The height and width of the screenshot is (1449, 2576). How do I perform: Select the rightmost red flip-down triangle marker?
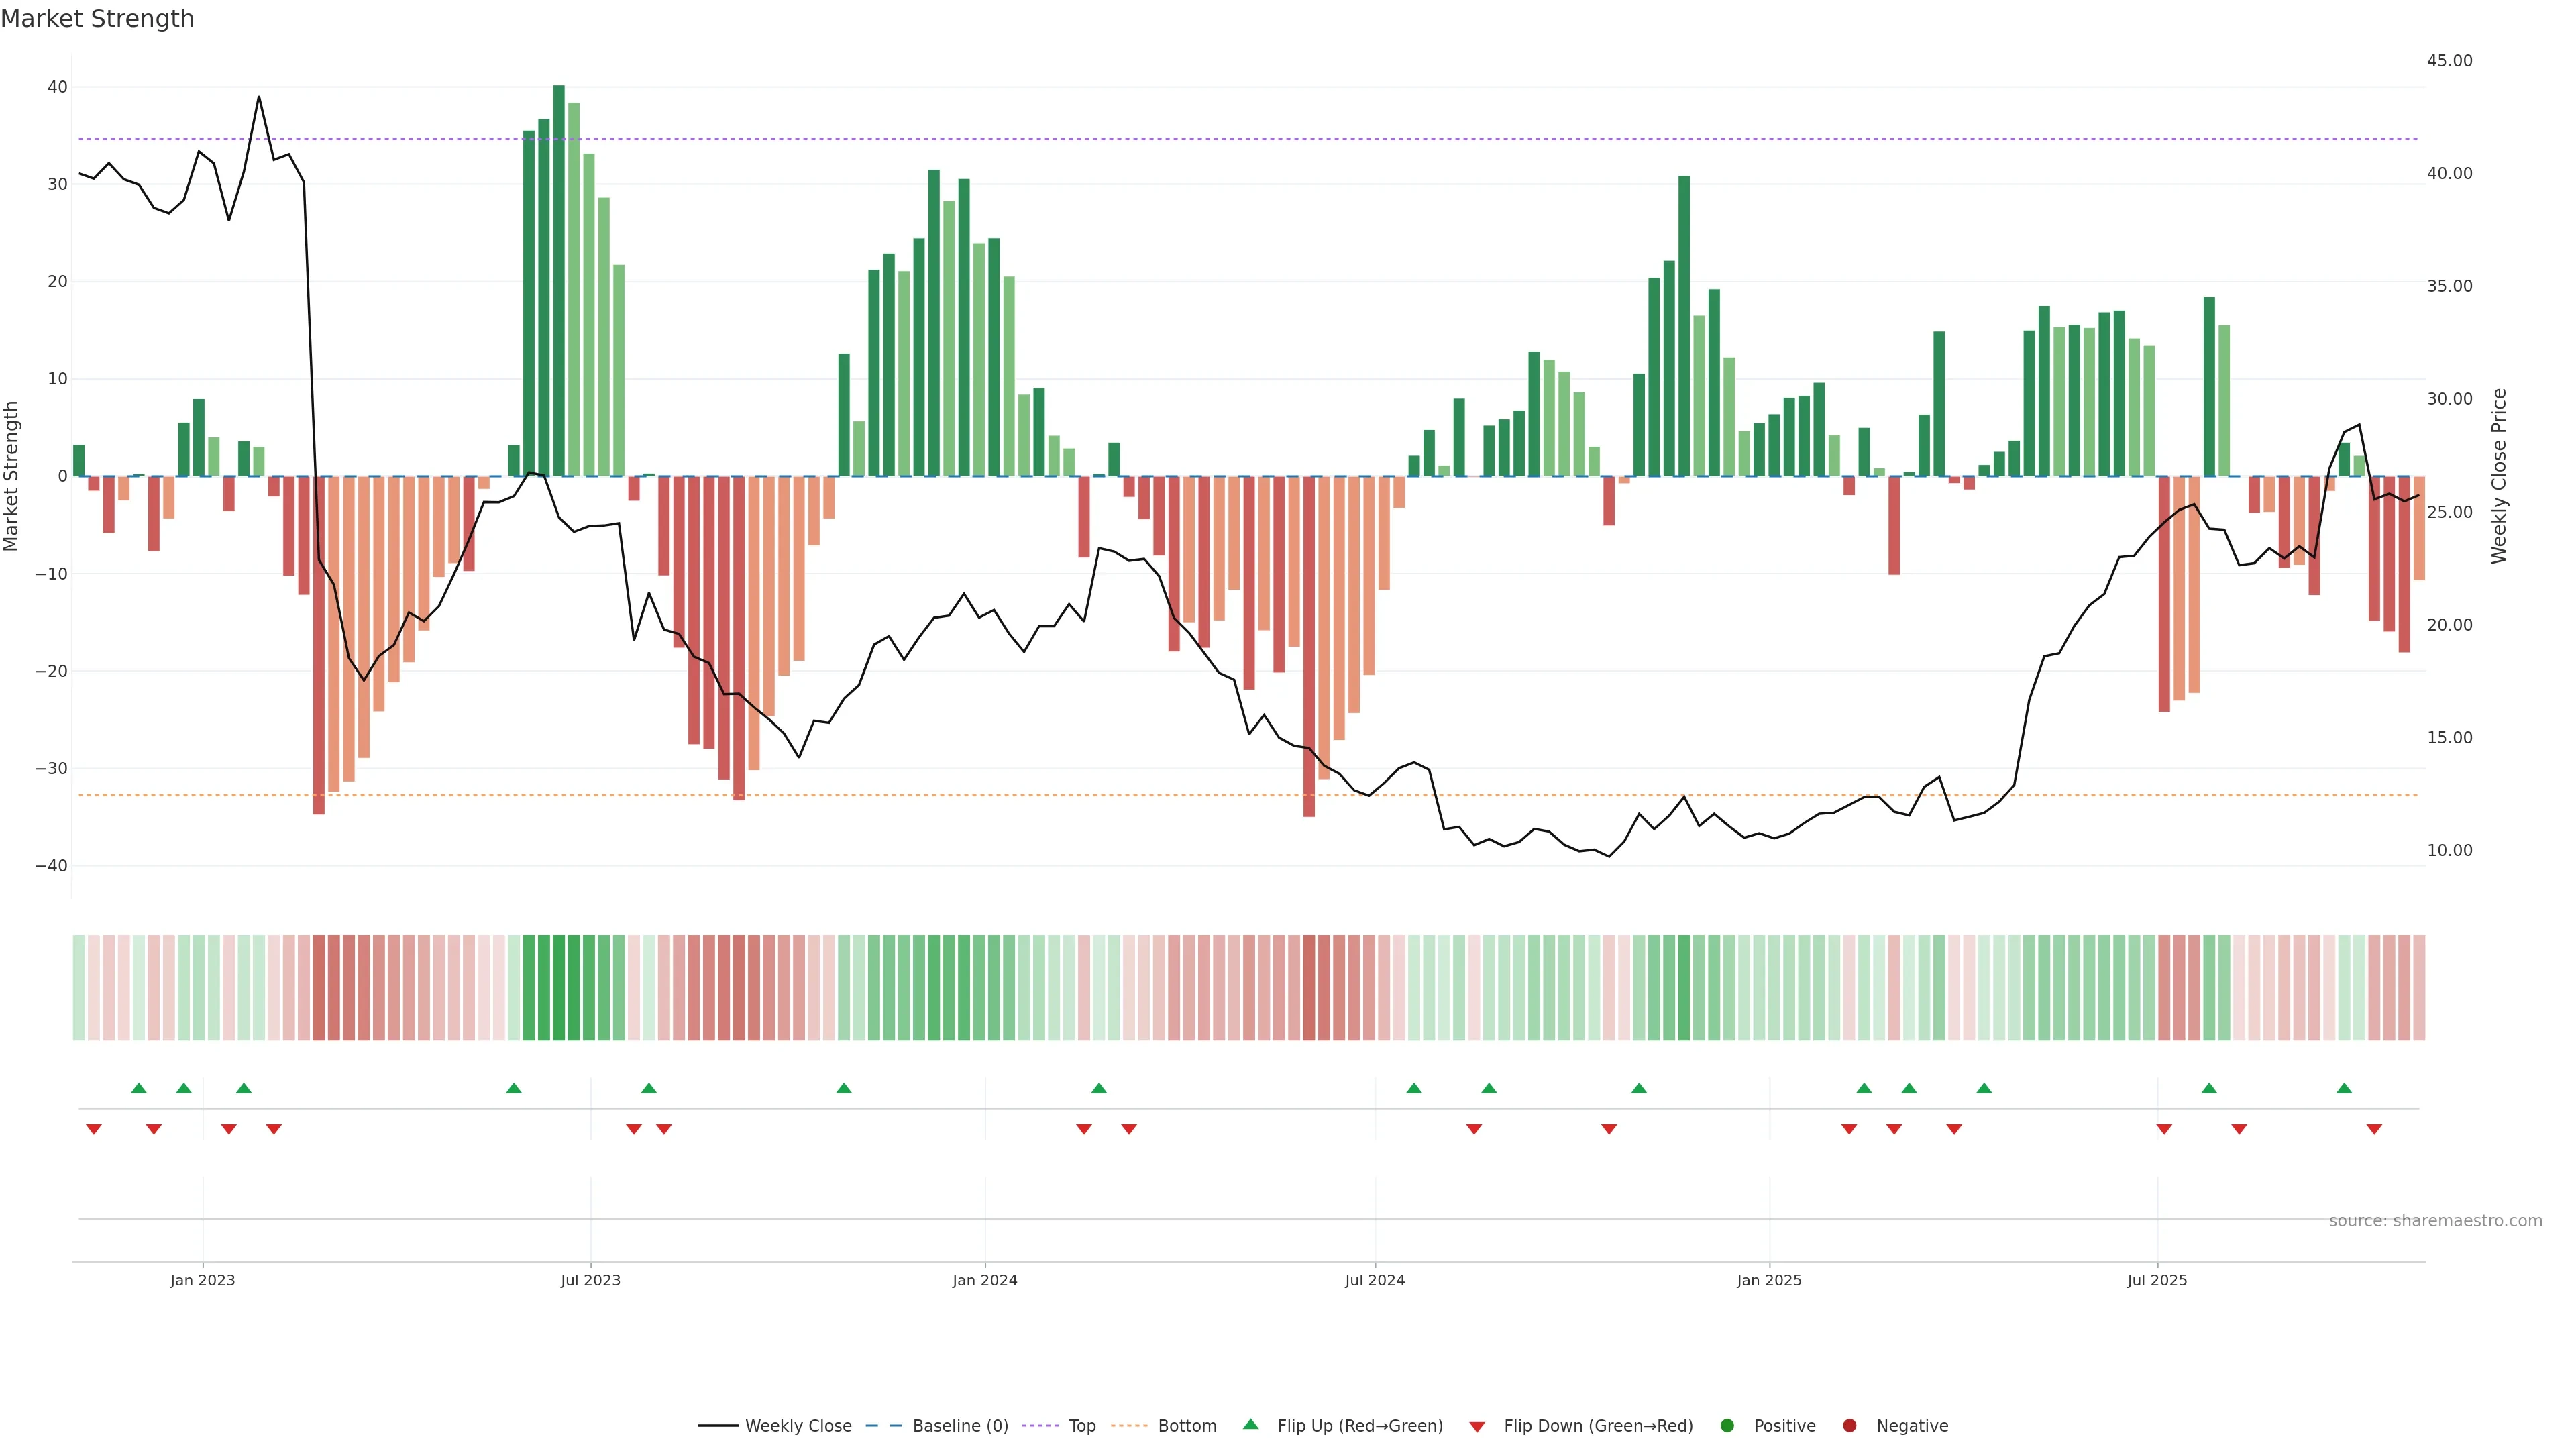(2374, 1129)
